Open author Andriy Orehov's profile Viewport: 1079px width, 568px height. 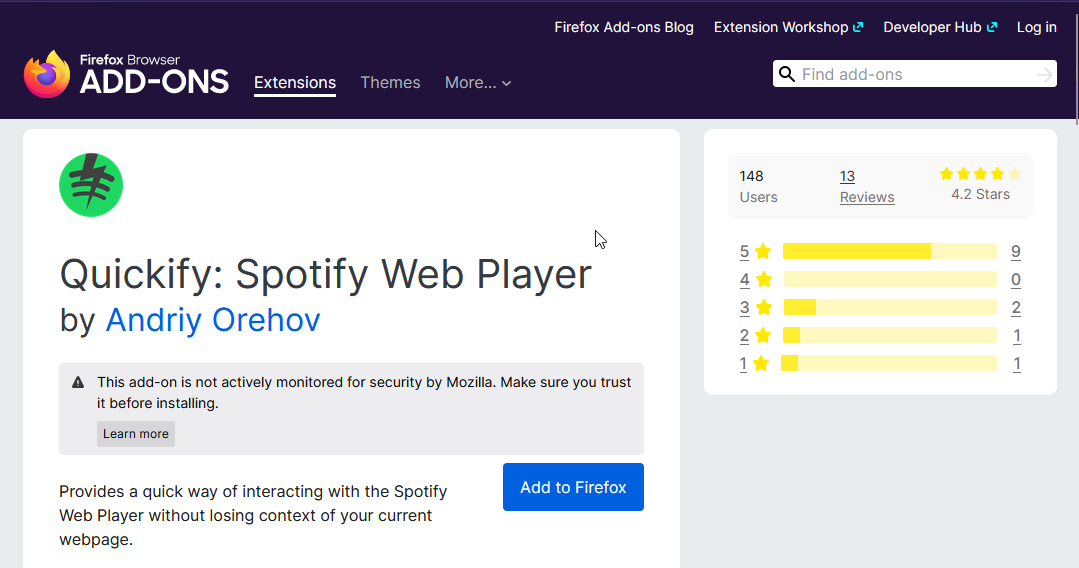pyautogui.click(x=213, y=319)
